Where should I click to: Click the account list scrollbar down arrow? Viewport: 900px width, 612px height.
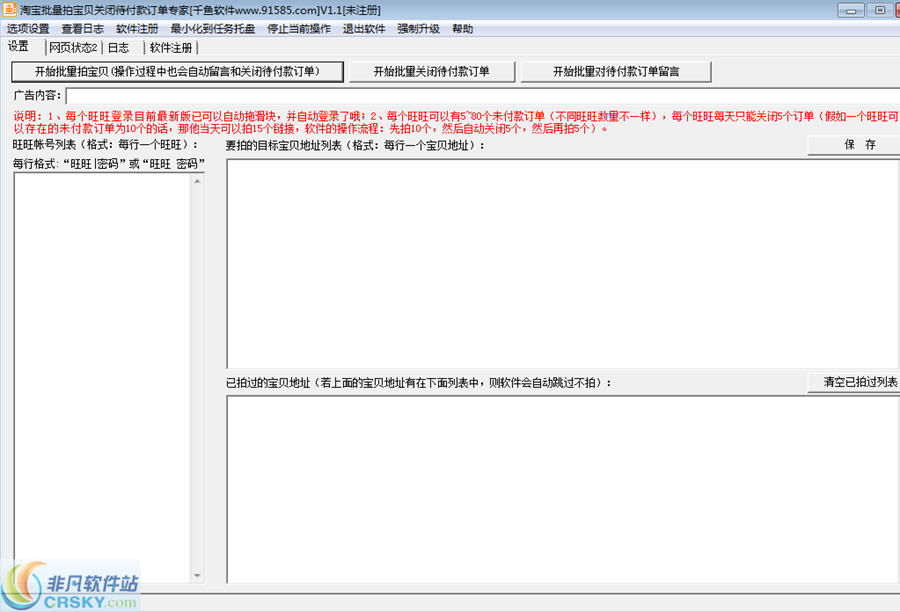tap(197, 575)
